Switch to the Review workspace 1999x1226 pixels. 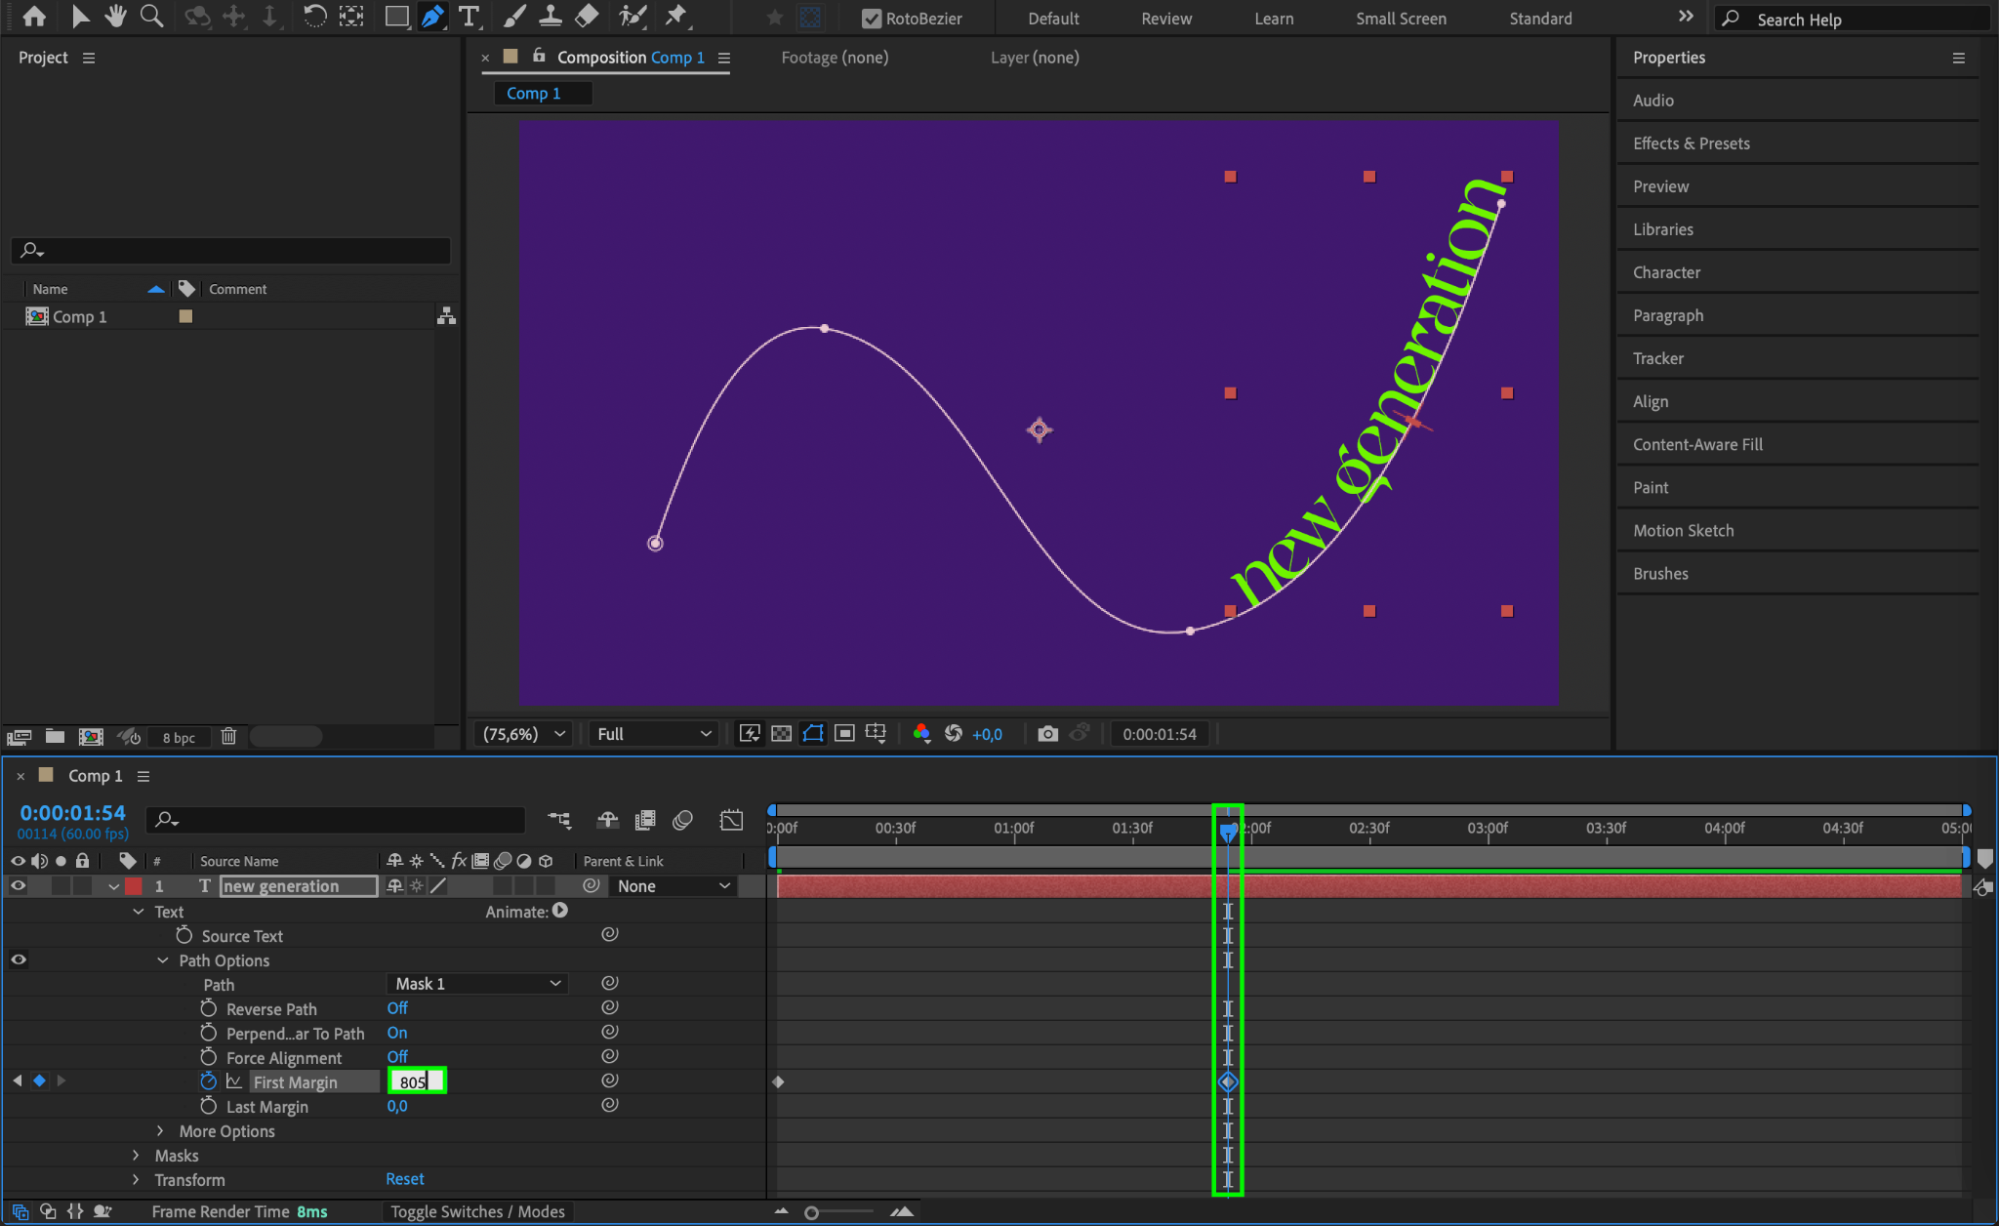[1166, 18]
